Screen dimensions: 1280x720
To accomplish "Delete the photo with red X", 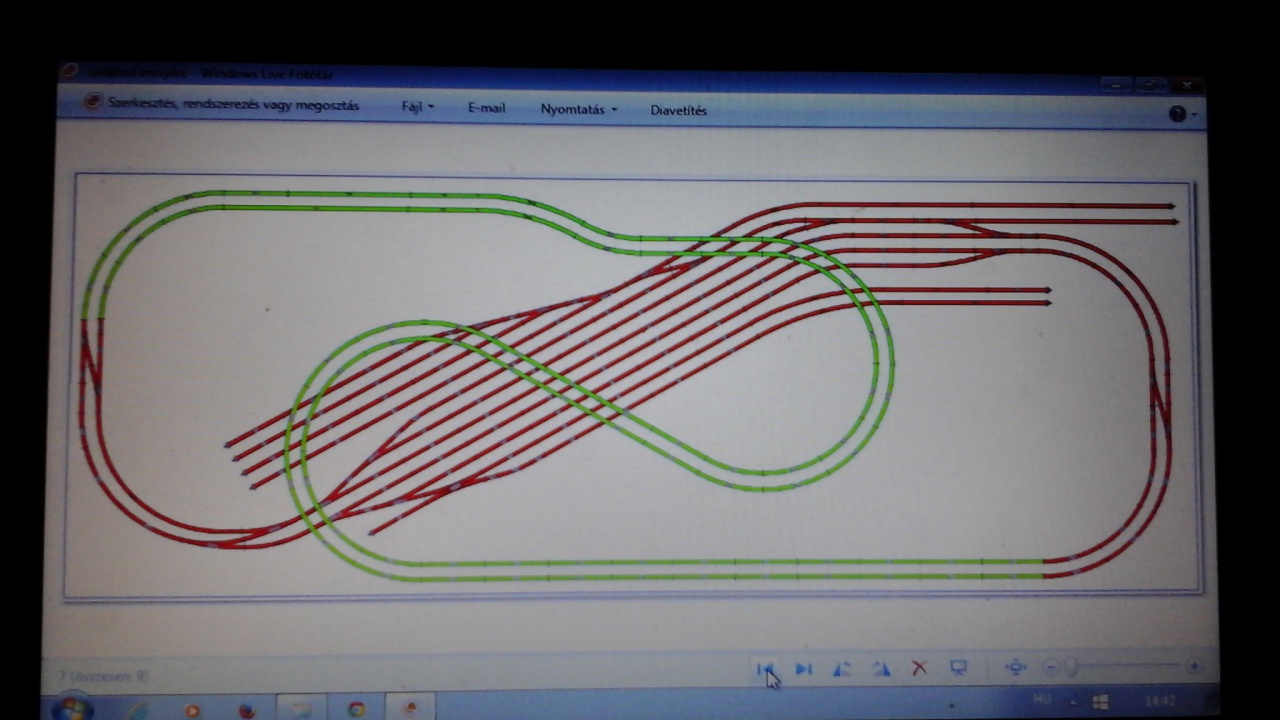I will coord(919,668).
